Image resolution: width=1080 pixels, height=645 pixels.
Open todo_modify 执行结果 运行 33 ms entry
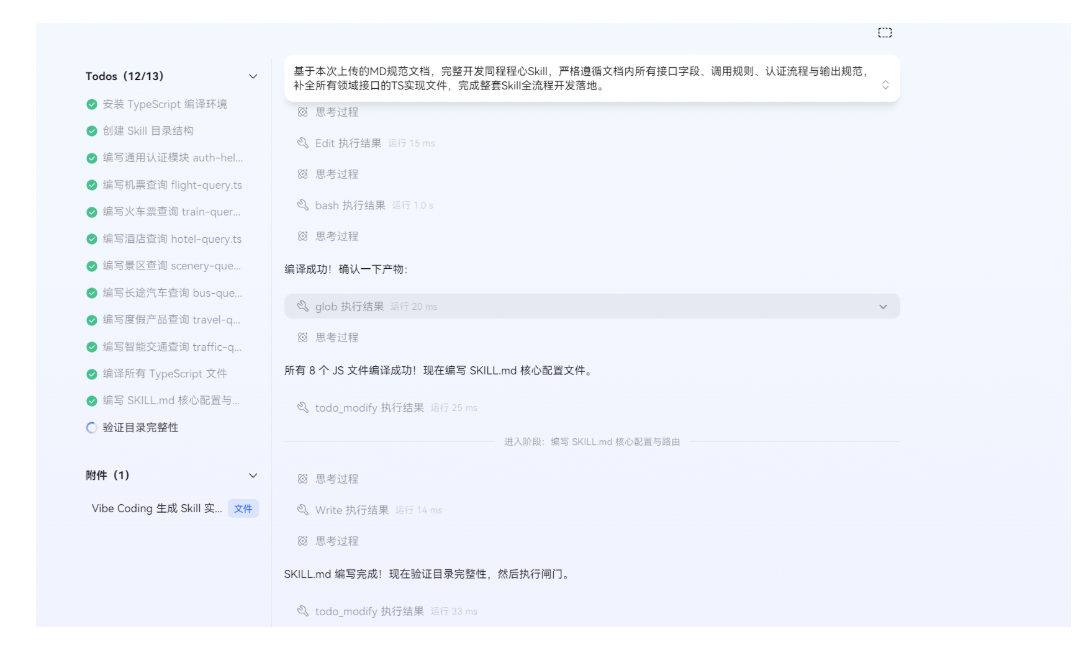369,611
